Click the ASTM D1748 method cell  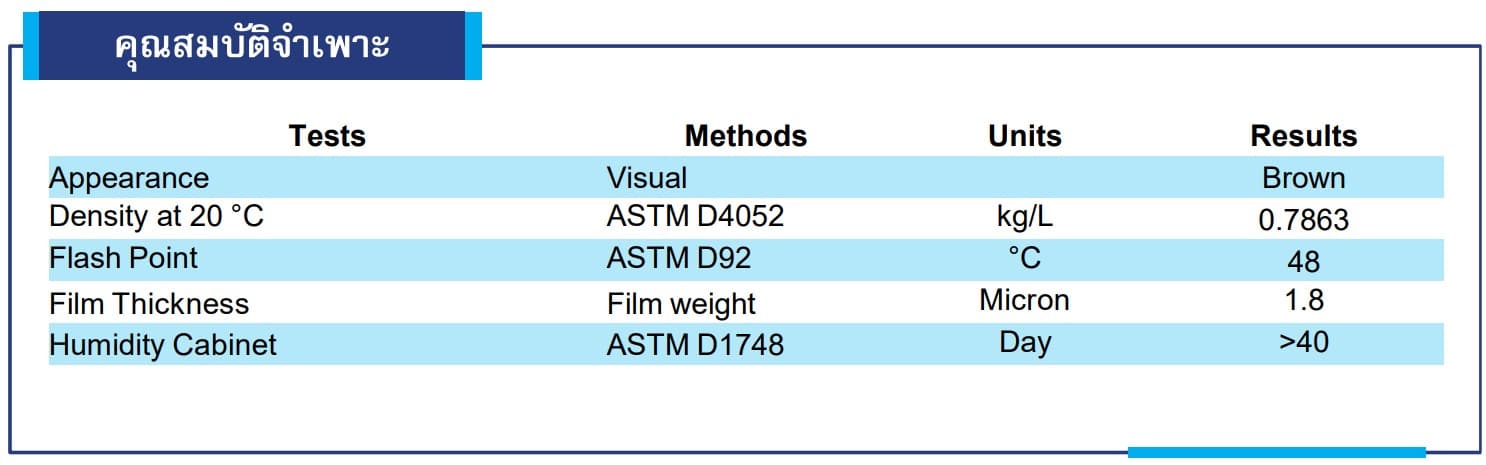coord(695,345)
